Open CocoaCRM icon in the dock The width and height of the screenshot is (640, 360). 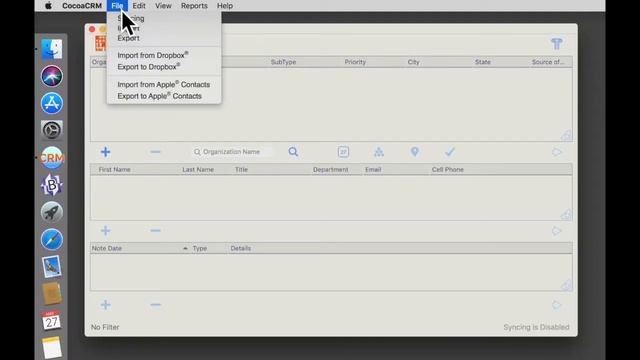(x=51, y=158)
